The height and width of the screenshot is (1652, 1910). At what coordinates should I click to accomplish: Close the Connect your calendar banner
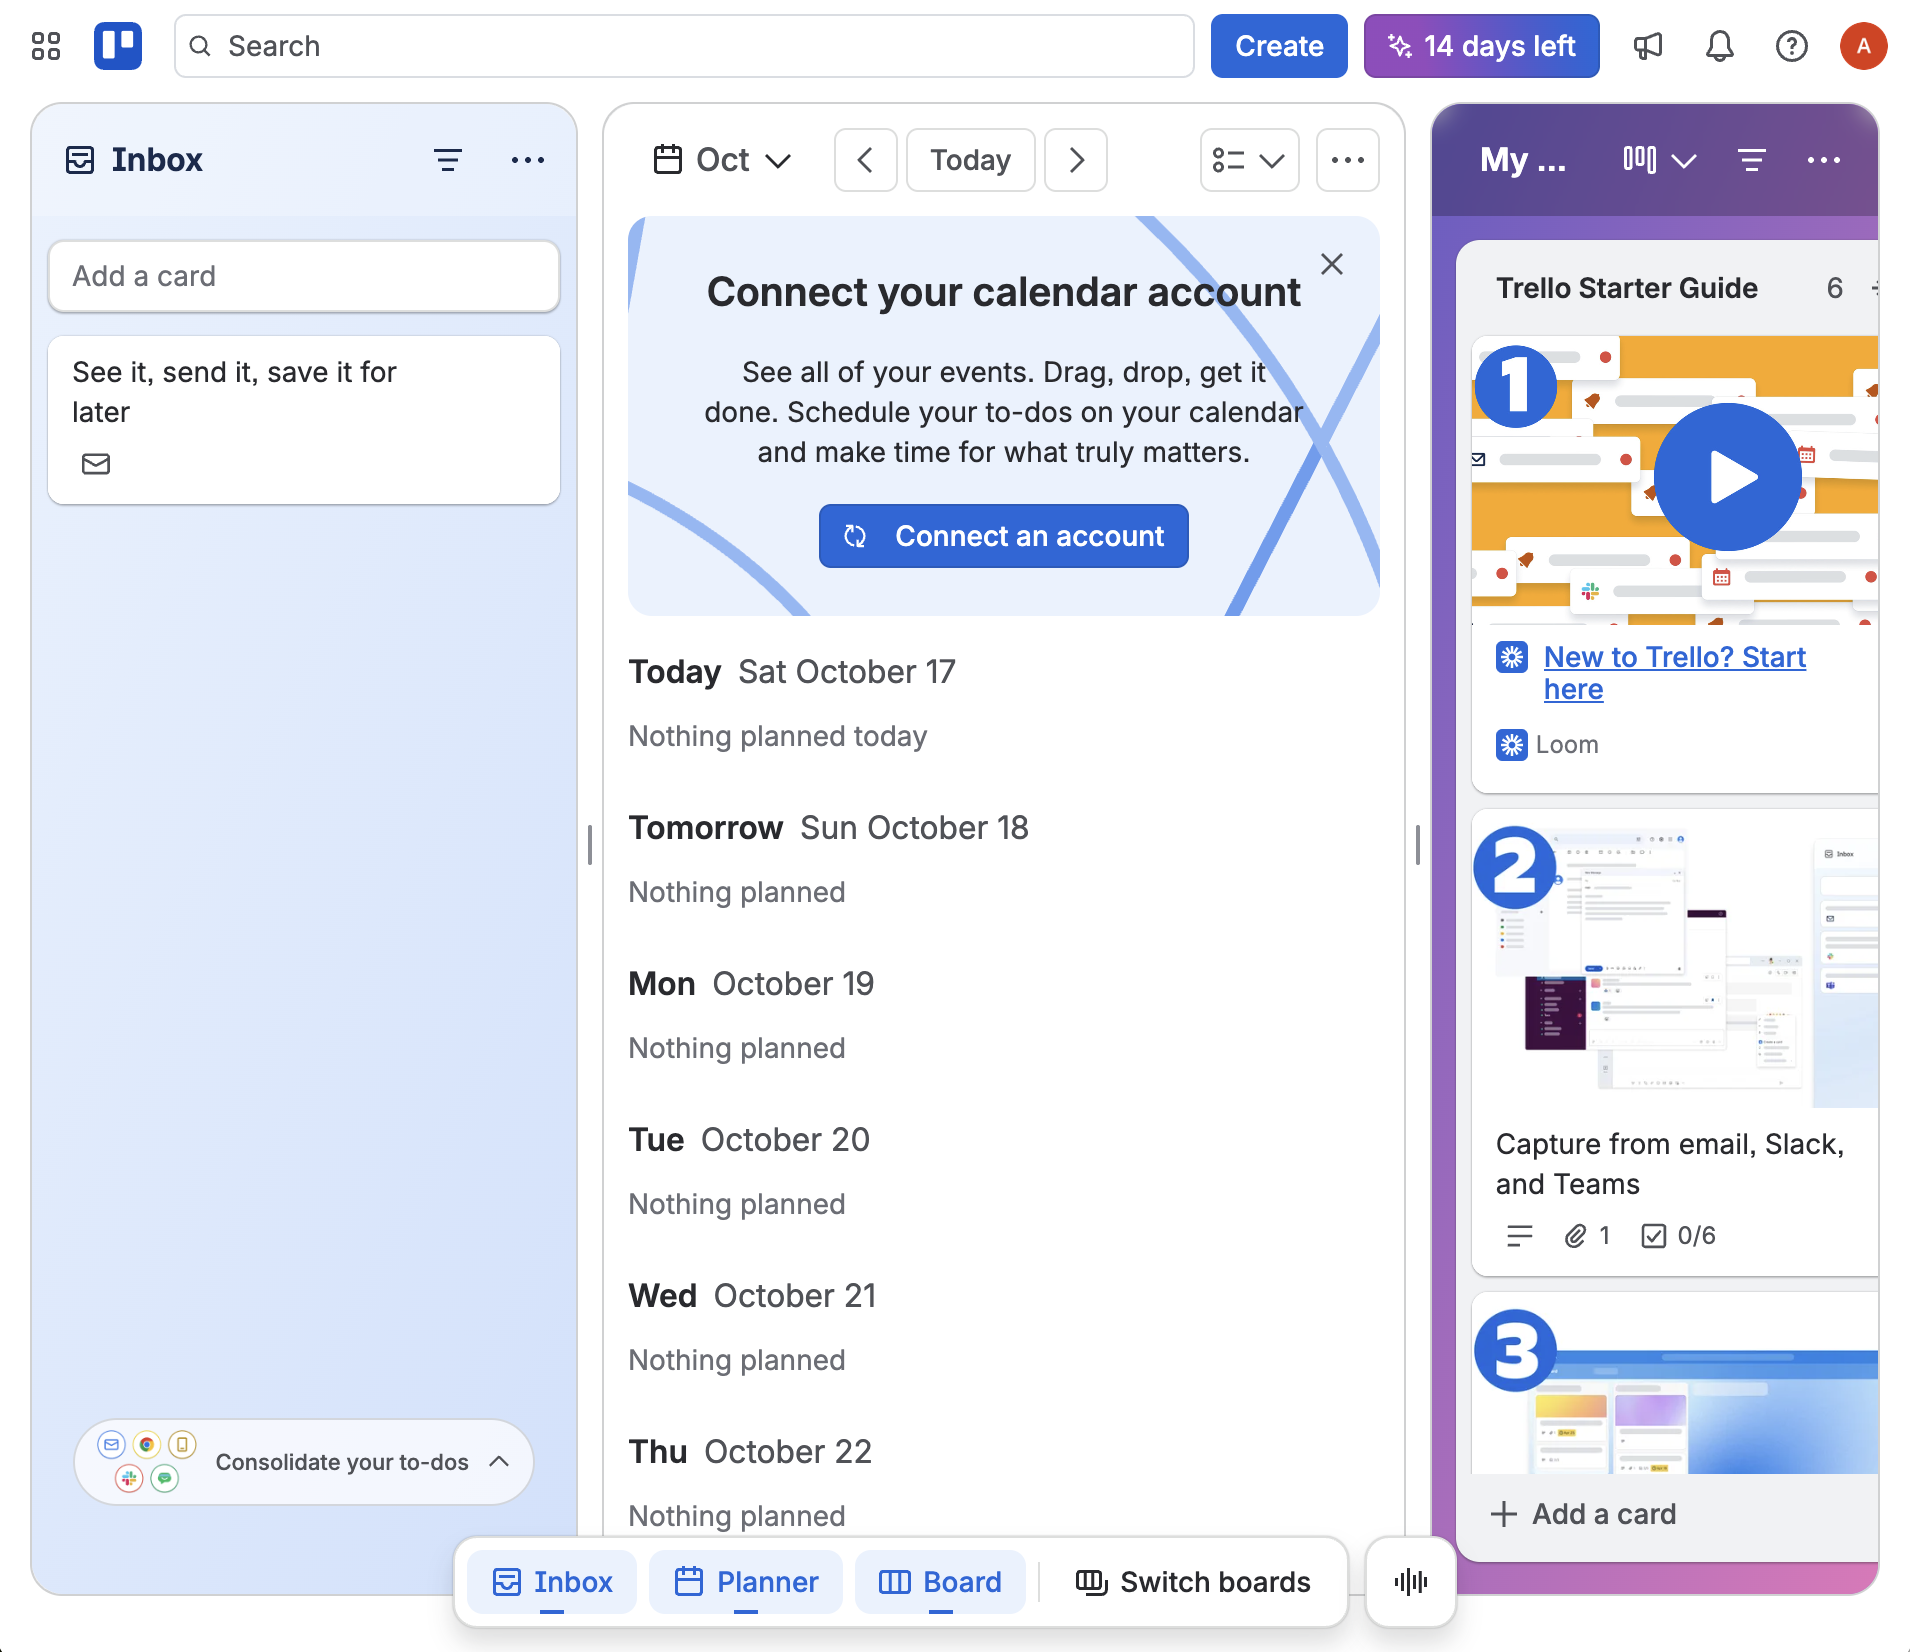click(1332, 264)
